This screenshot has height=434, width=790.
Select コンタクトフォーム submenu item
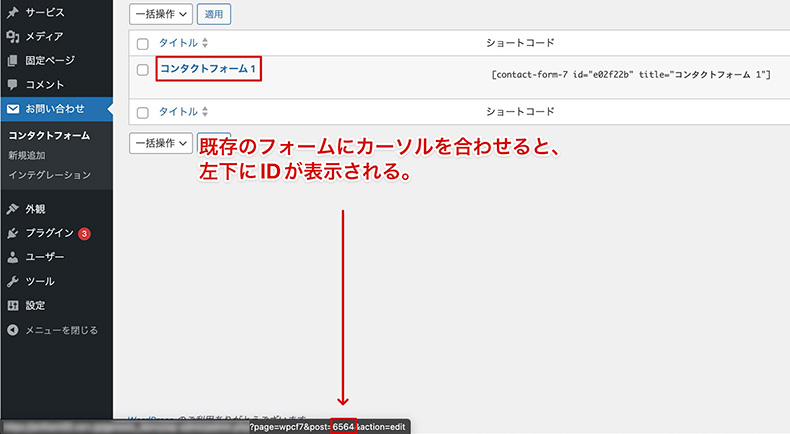click(49, 136)
